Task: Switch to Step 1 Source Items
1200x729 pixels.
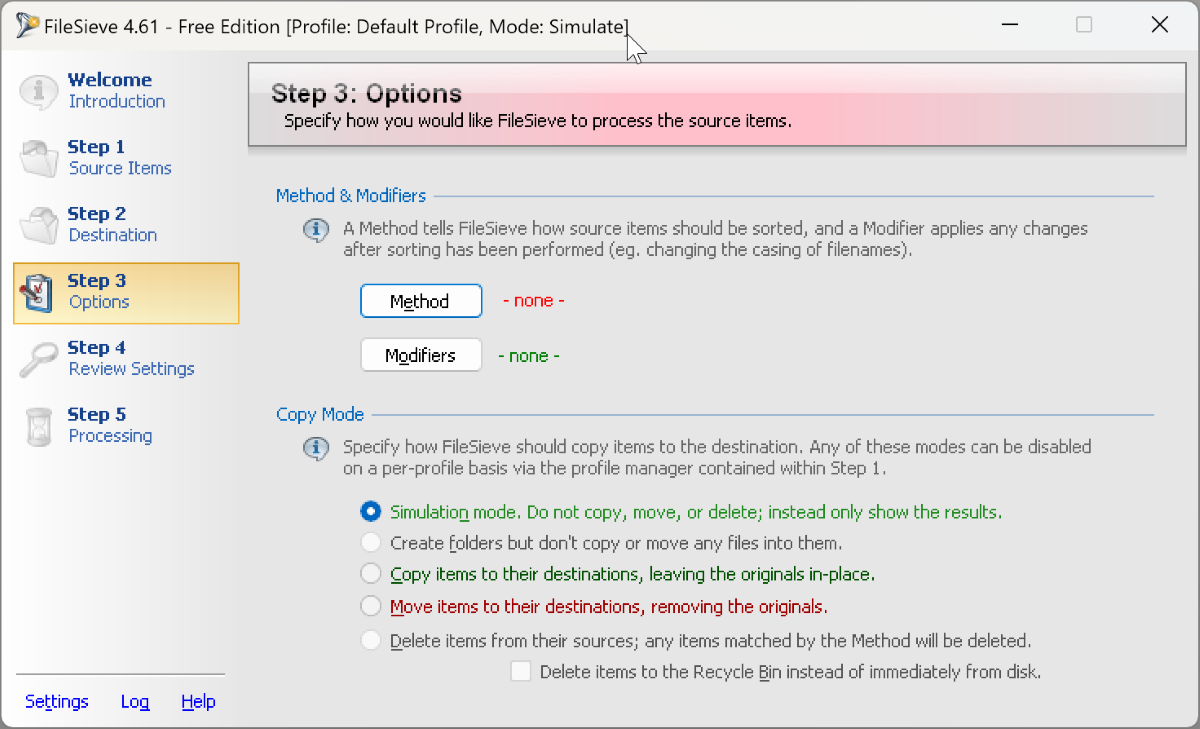Action: pos(126,158)
